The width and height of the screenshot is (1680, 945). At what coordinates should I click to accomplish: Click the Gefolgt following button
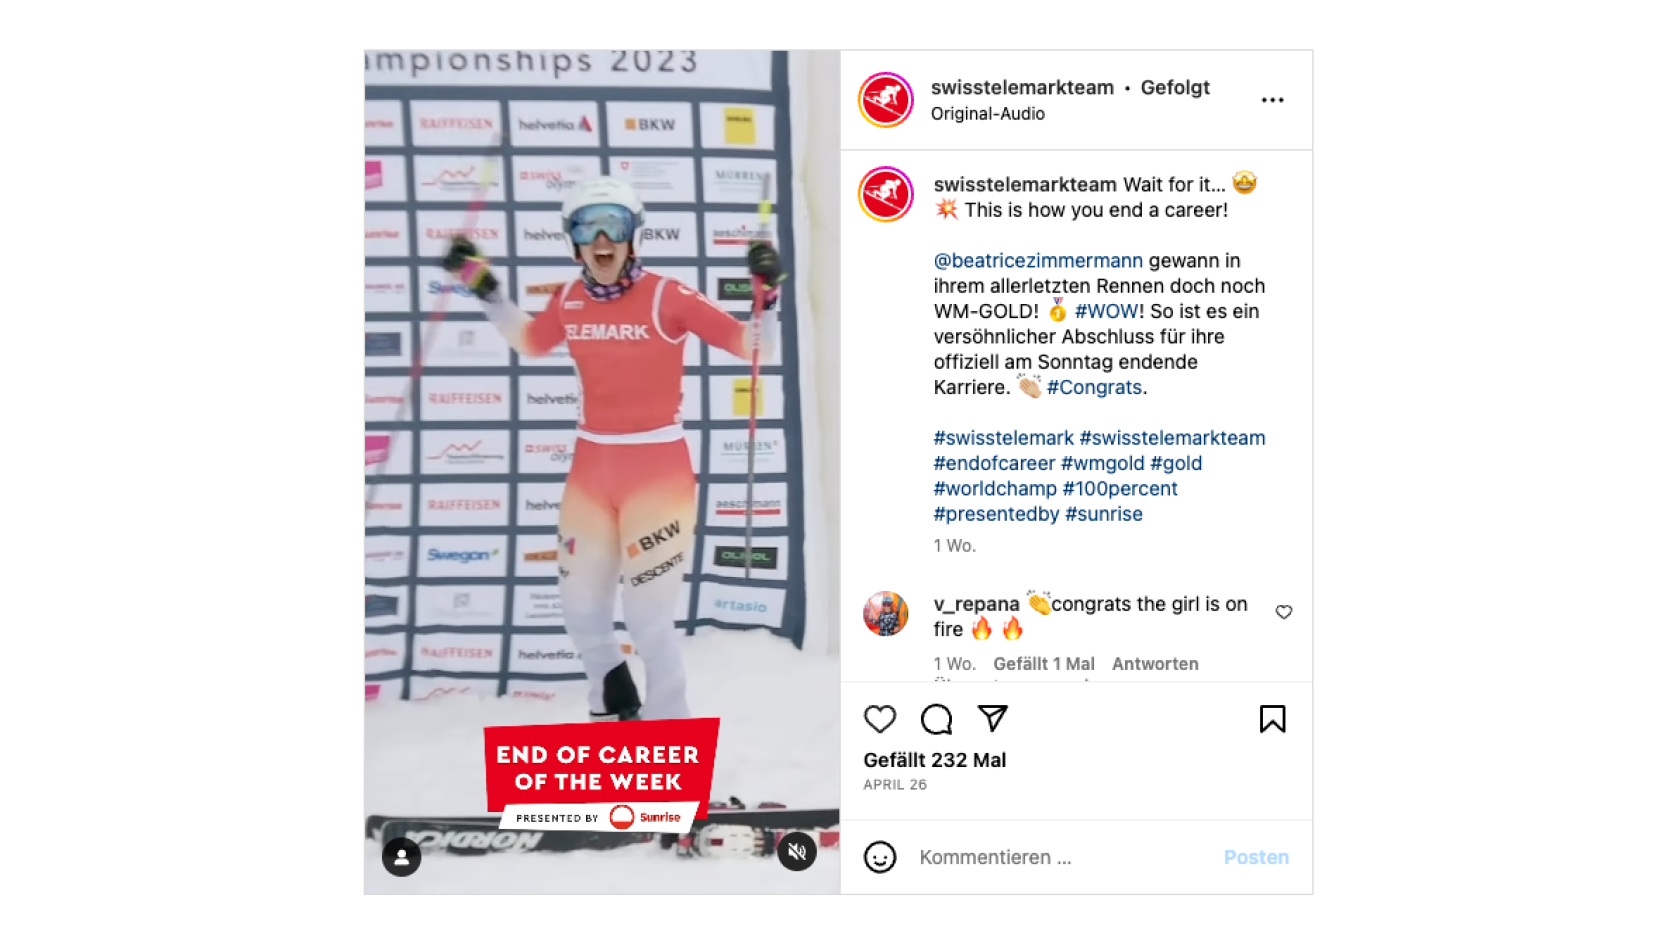[x=1175, y=88]
